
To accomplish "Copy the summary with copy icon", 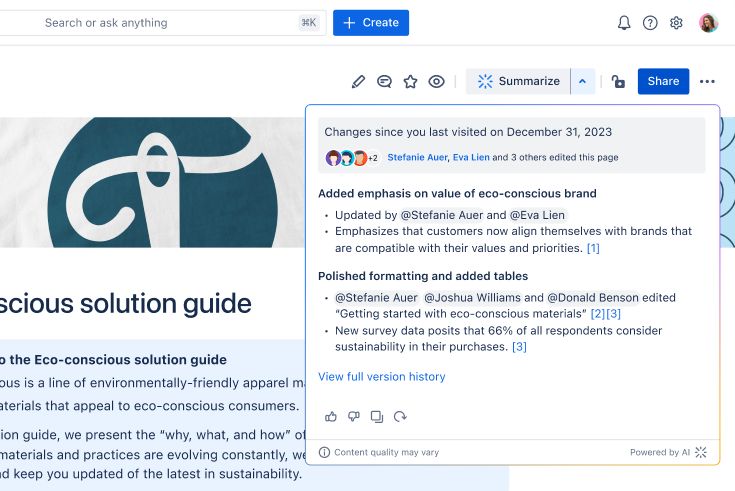I will (377, 416).
